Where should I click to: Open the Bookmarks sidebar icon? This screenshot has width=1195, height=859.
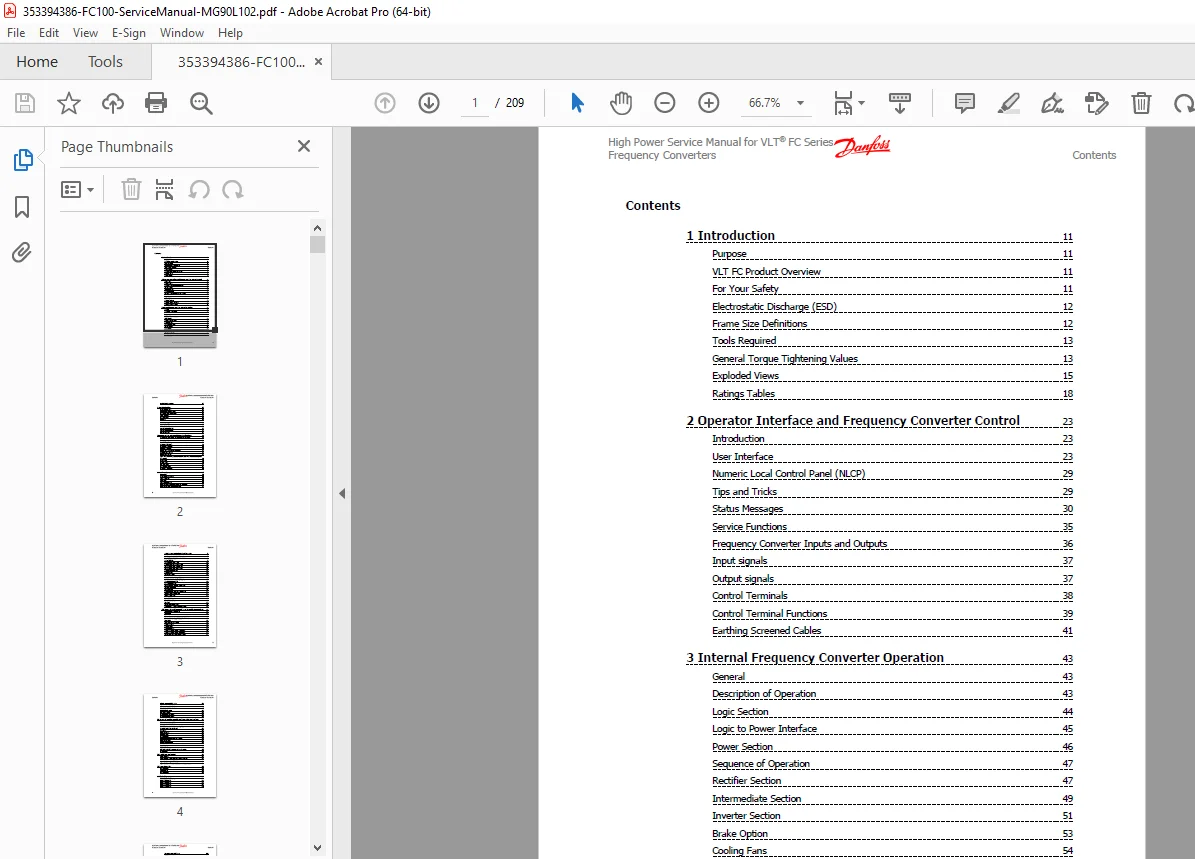[22, 207]
